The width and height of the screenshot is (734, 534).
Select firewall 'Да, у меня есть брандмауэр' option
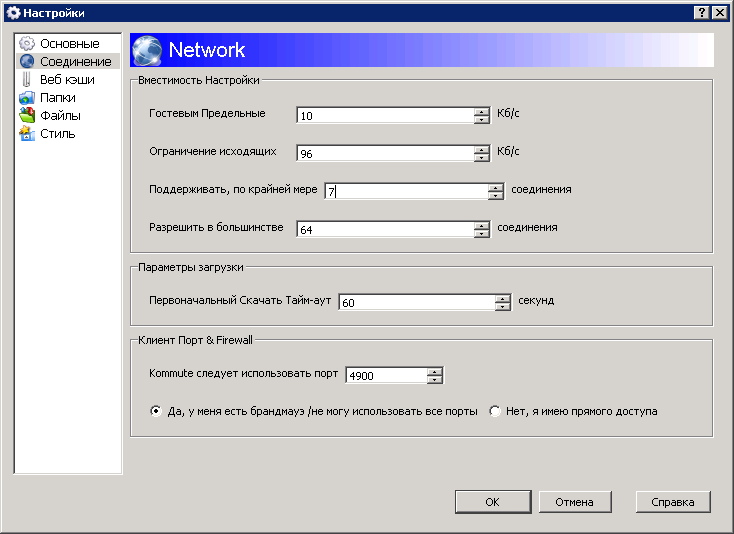pos(155,411)
